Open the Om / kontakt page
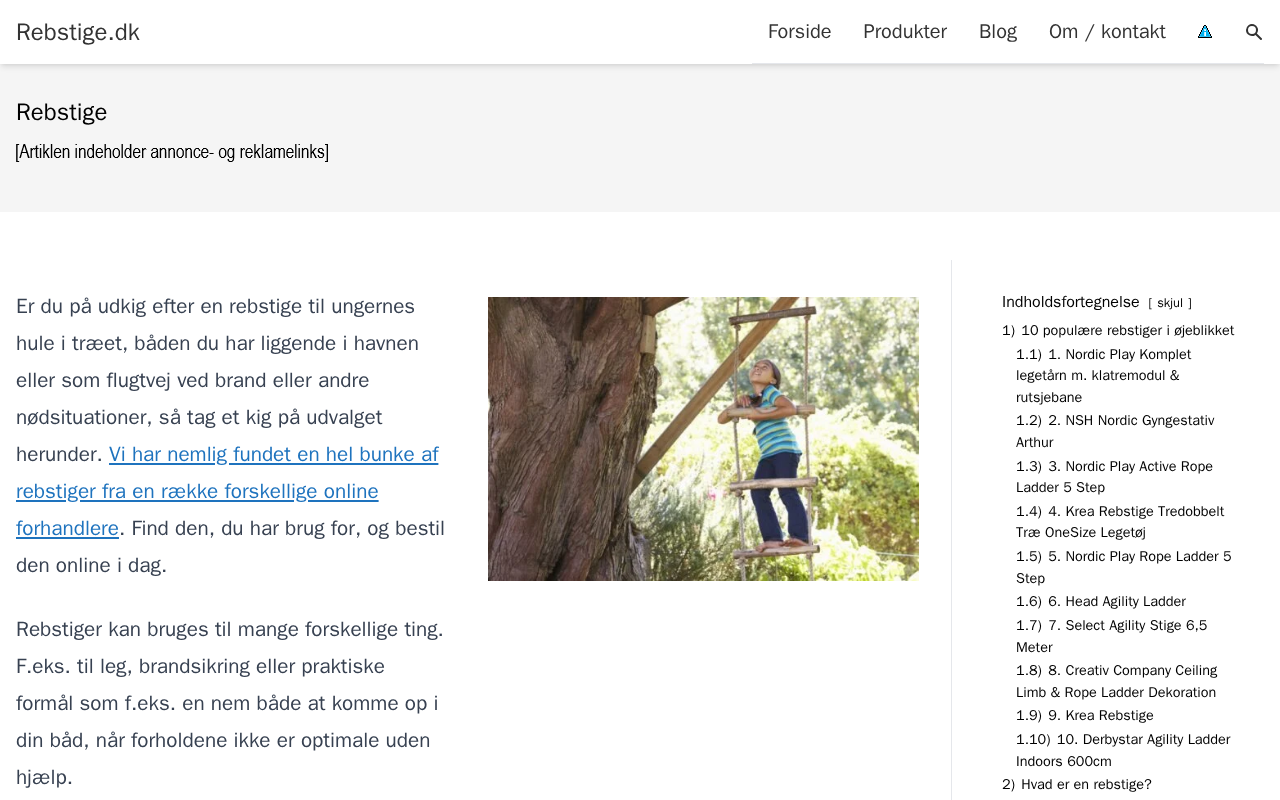1280x800 pixels. tap(1107, 32)
